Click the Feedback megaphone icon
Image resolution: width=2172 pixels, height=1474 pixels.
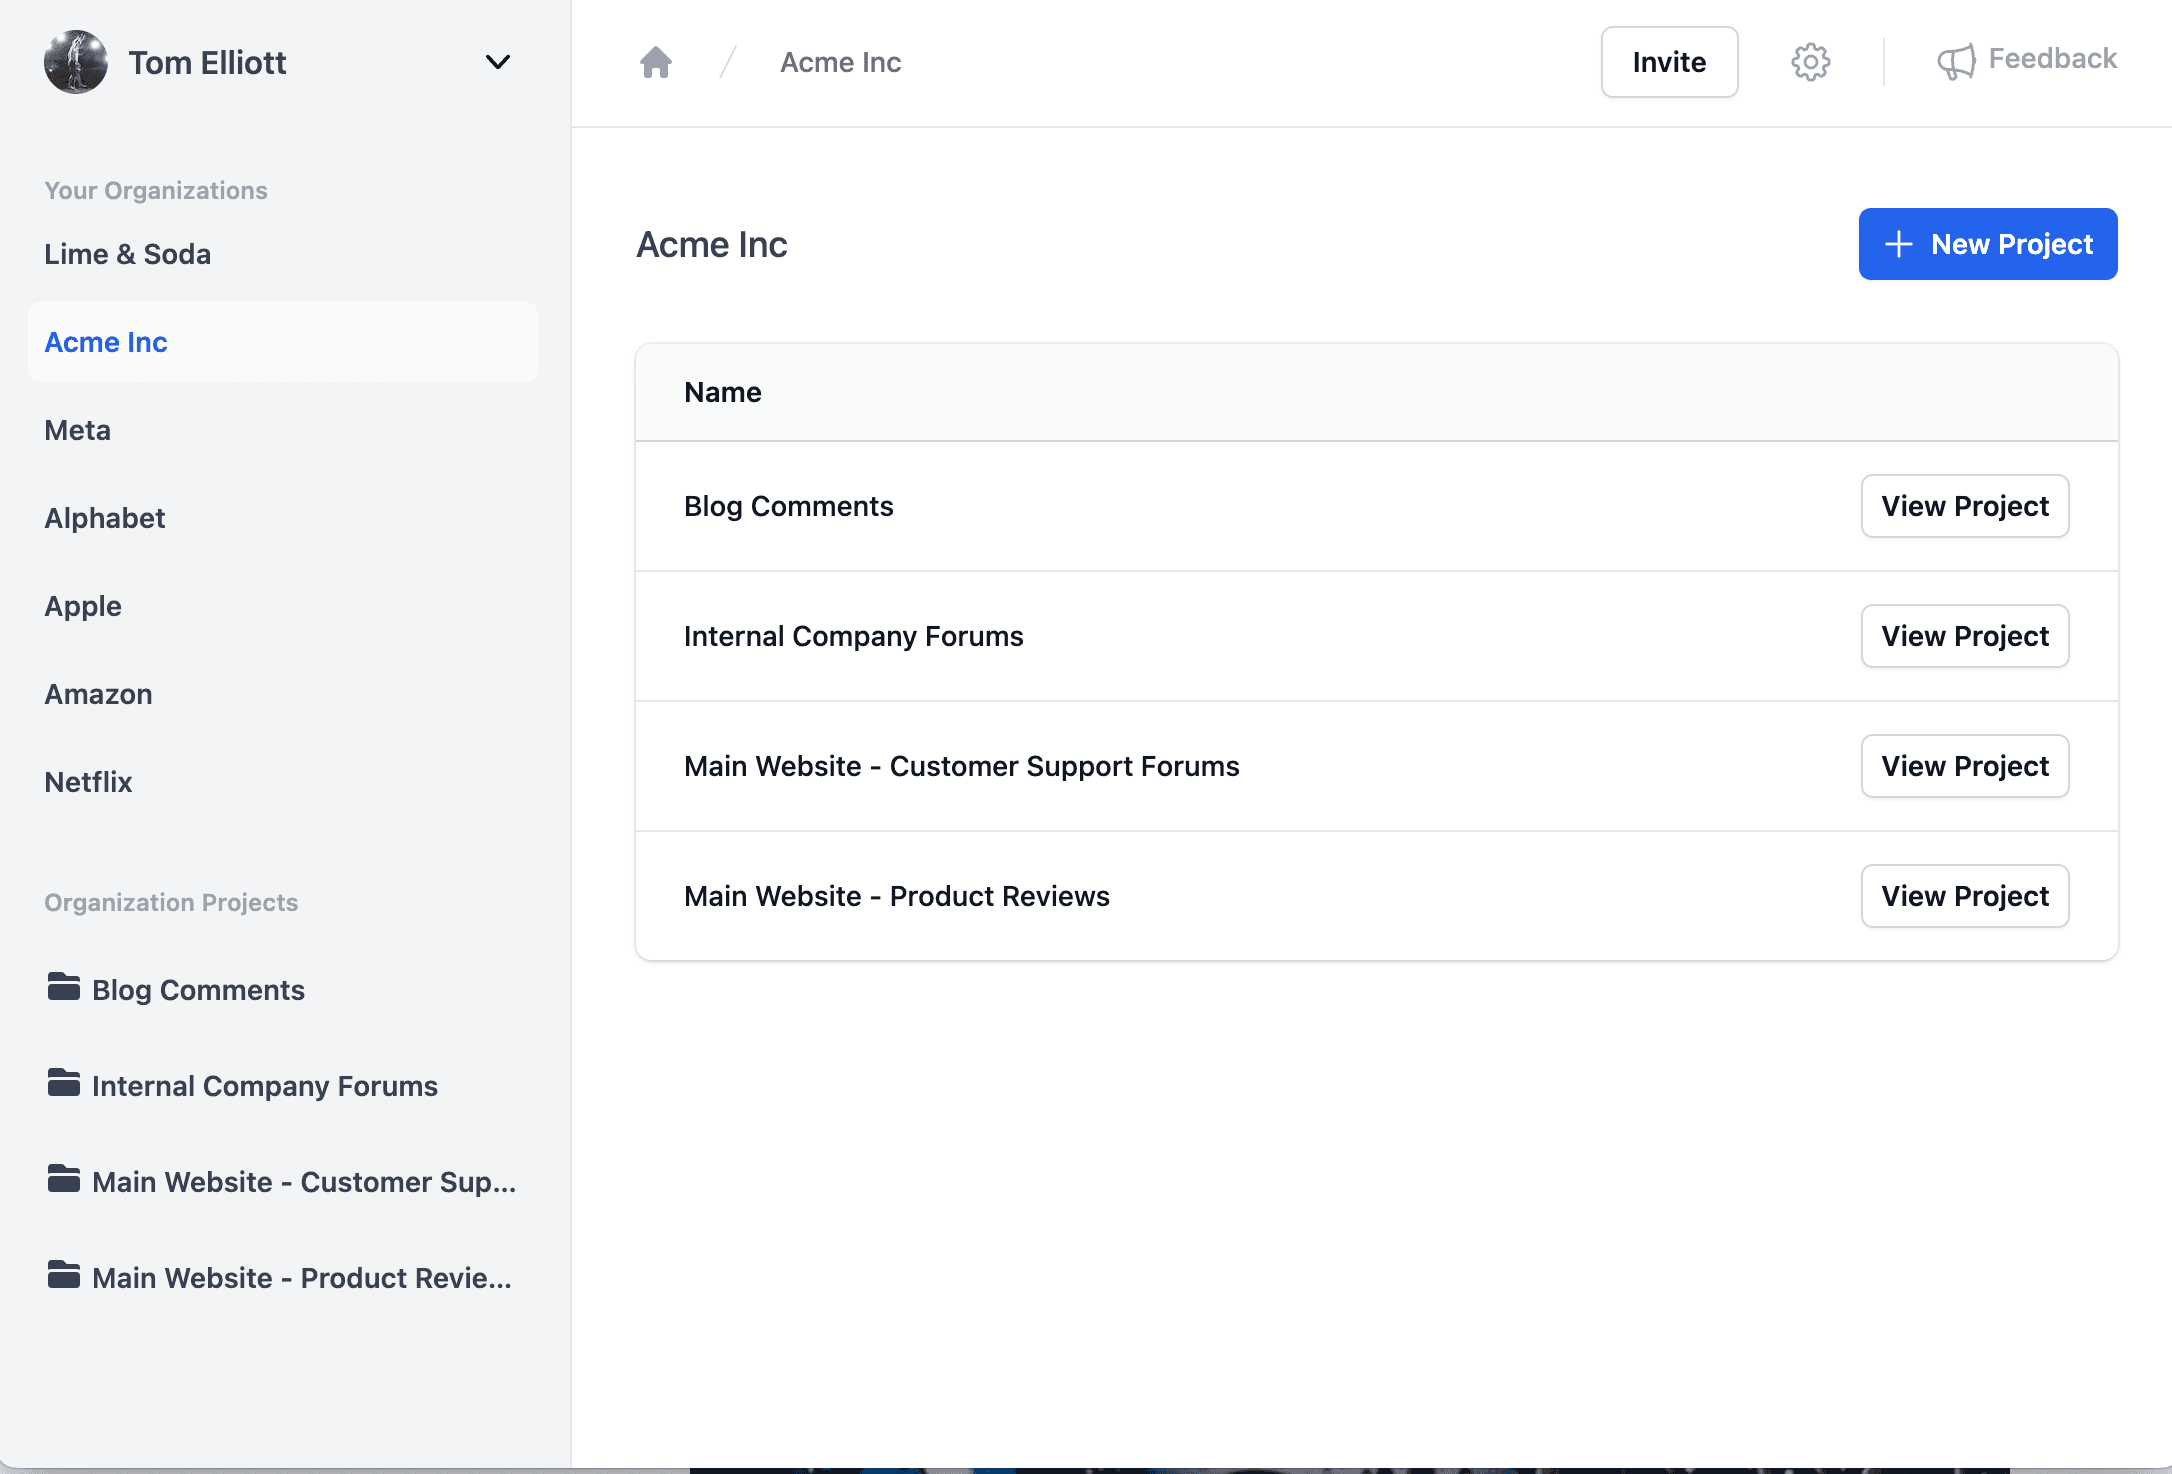tap(1956, 61)
